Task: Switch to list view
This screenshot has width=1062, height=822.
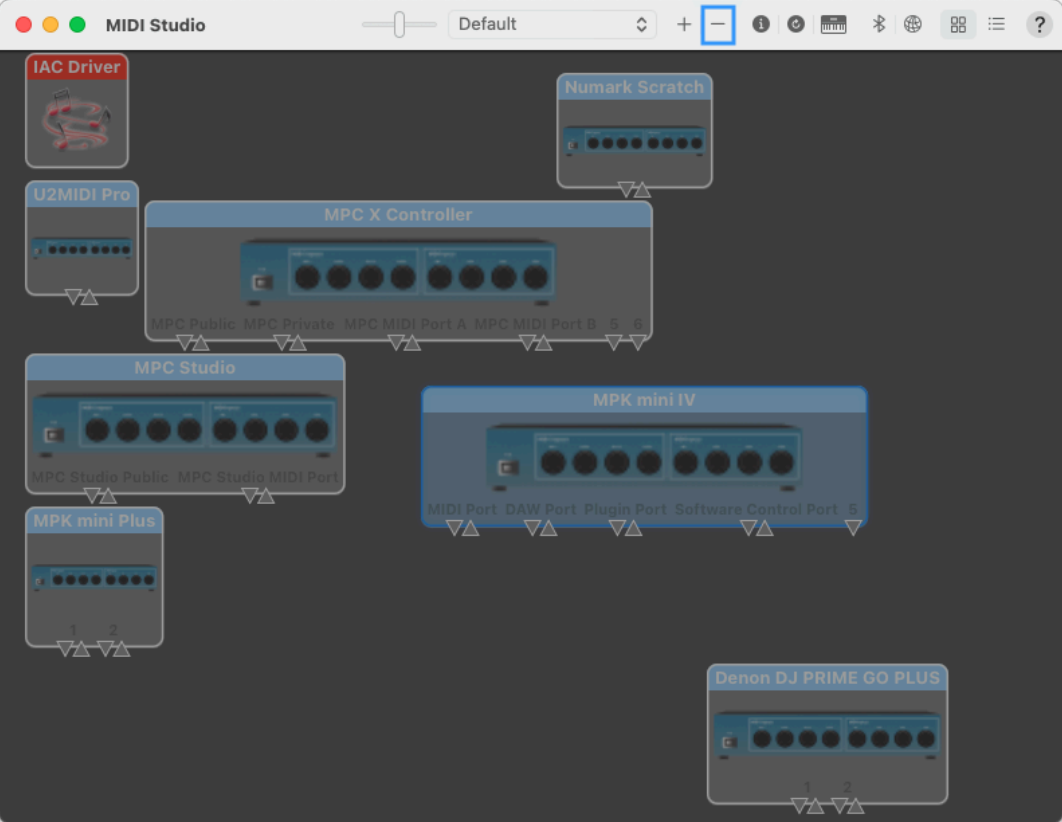Action: tap(996, 24)
